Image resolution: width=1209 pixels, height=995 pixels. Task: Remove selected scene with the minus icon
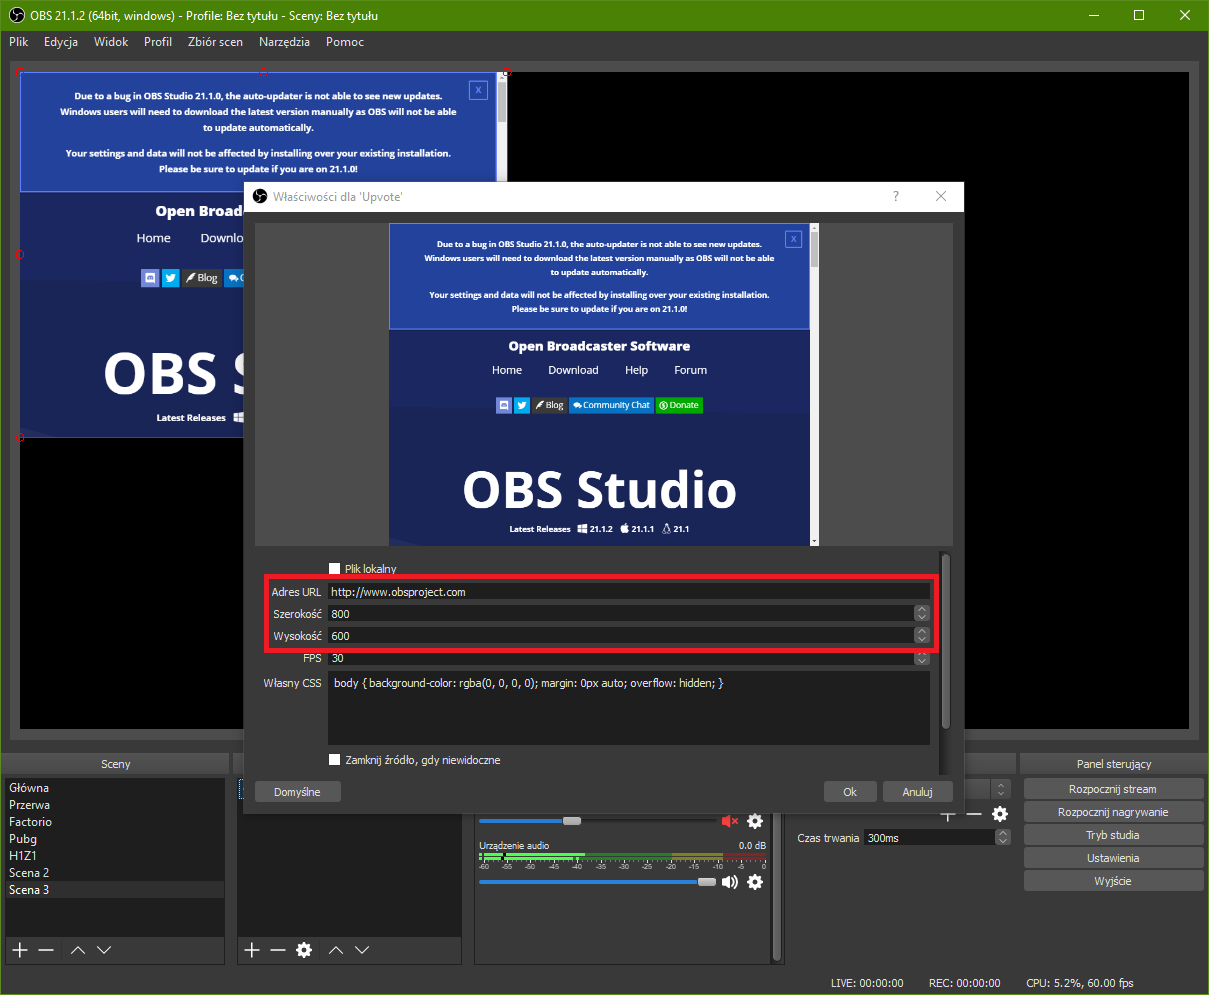46,950
